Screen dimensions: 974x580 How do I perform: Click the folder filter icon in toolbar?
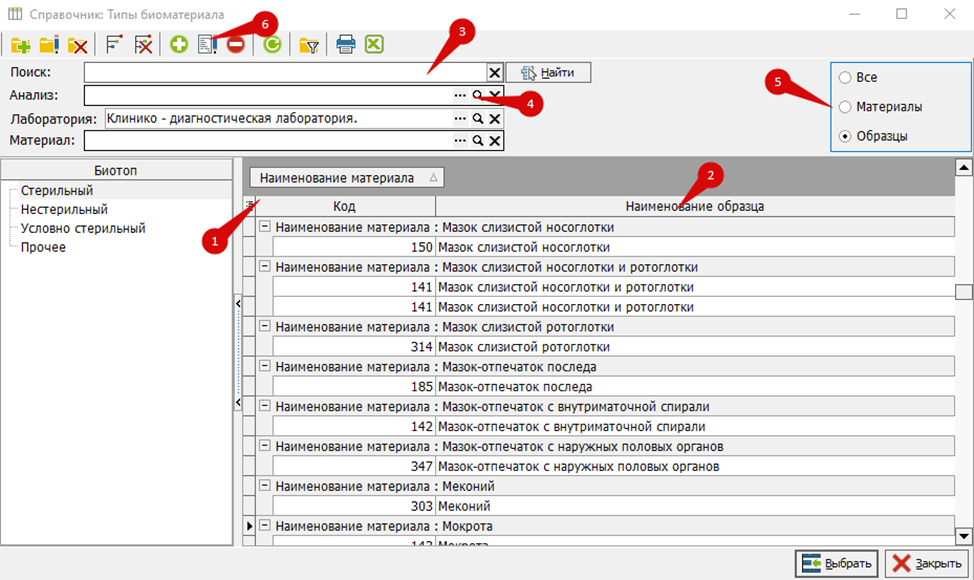pyautogui.click(x=309, y=45)
